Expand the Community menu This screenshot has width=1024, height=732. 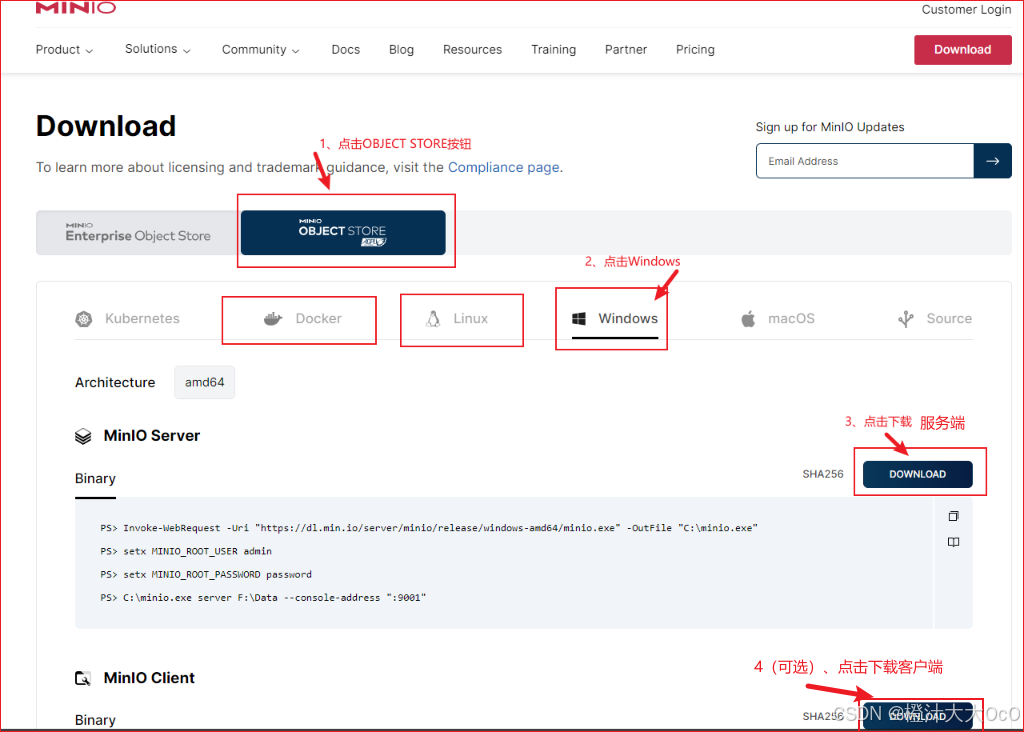(x=260, y=50)
